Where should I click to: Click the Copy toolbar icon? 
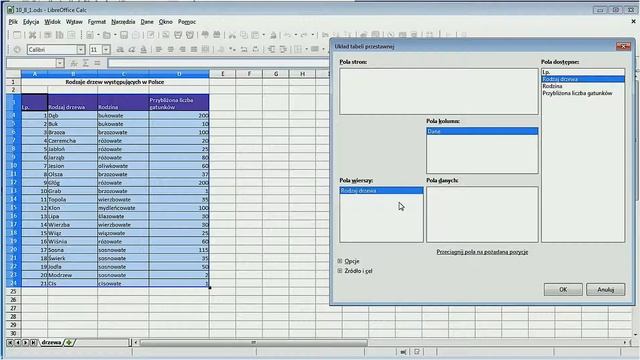point(244,36)
